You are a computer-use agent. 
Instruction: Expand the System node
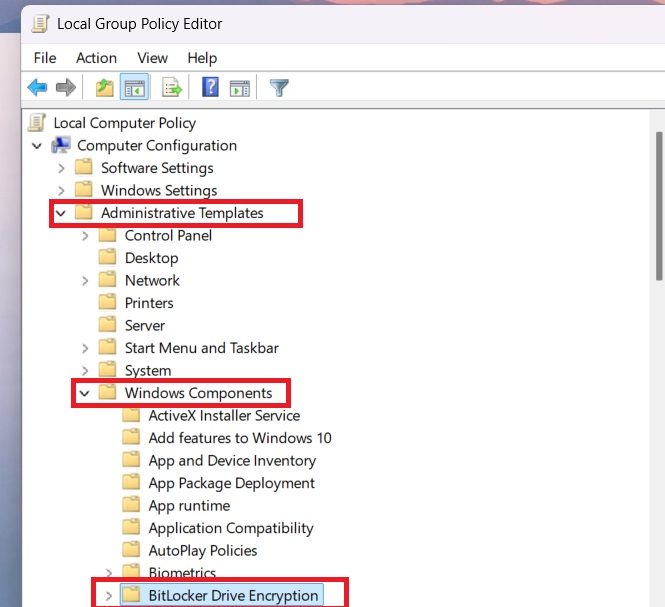(x=85, y=371)
